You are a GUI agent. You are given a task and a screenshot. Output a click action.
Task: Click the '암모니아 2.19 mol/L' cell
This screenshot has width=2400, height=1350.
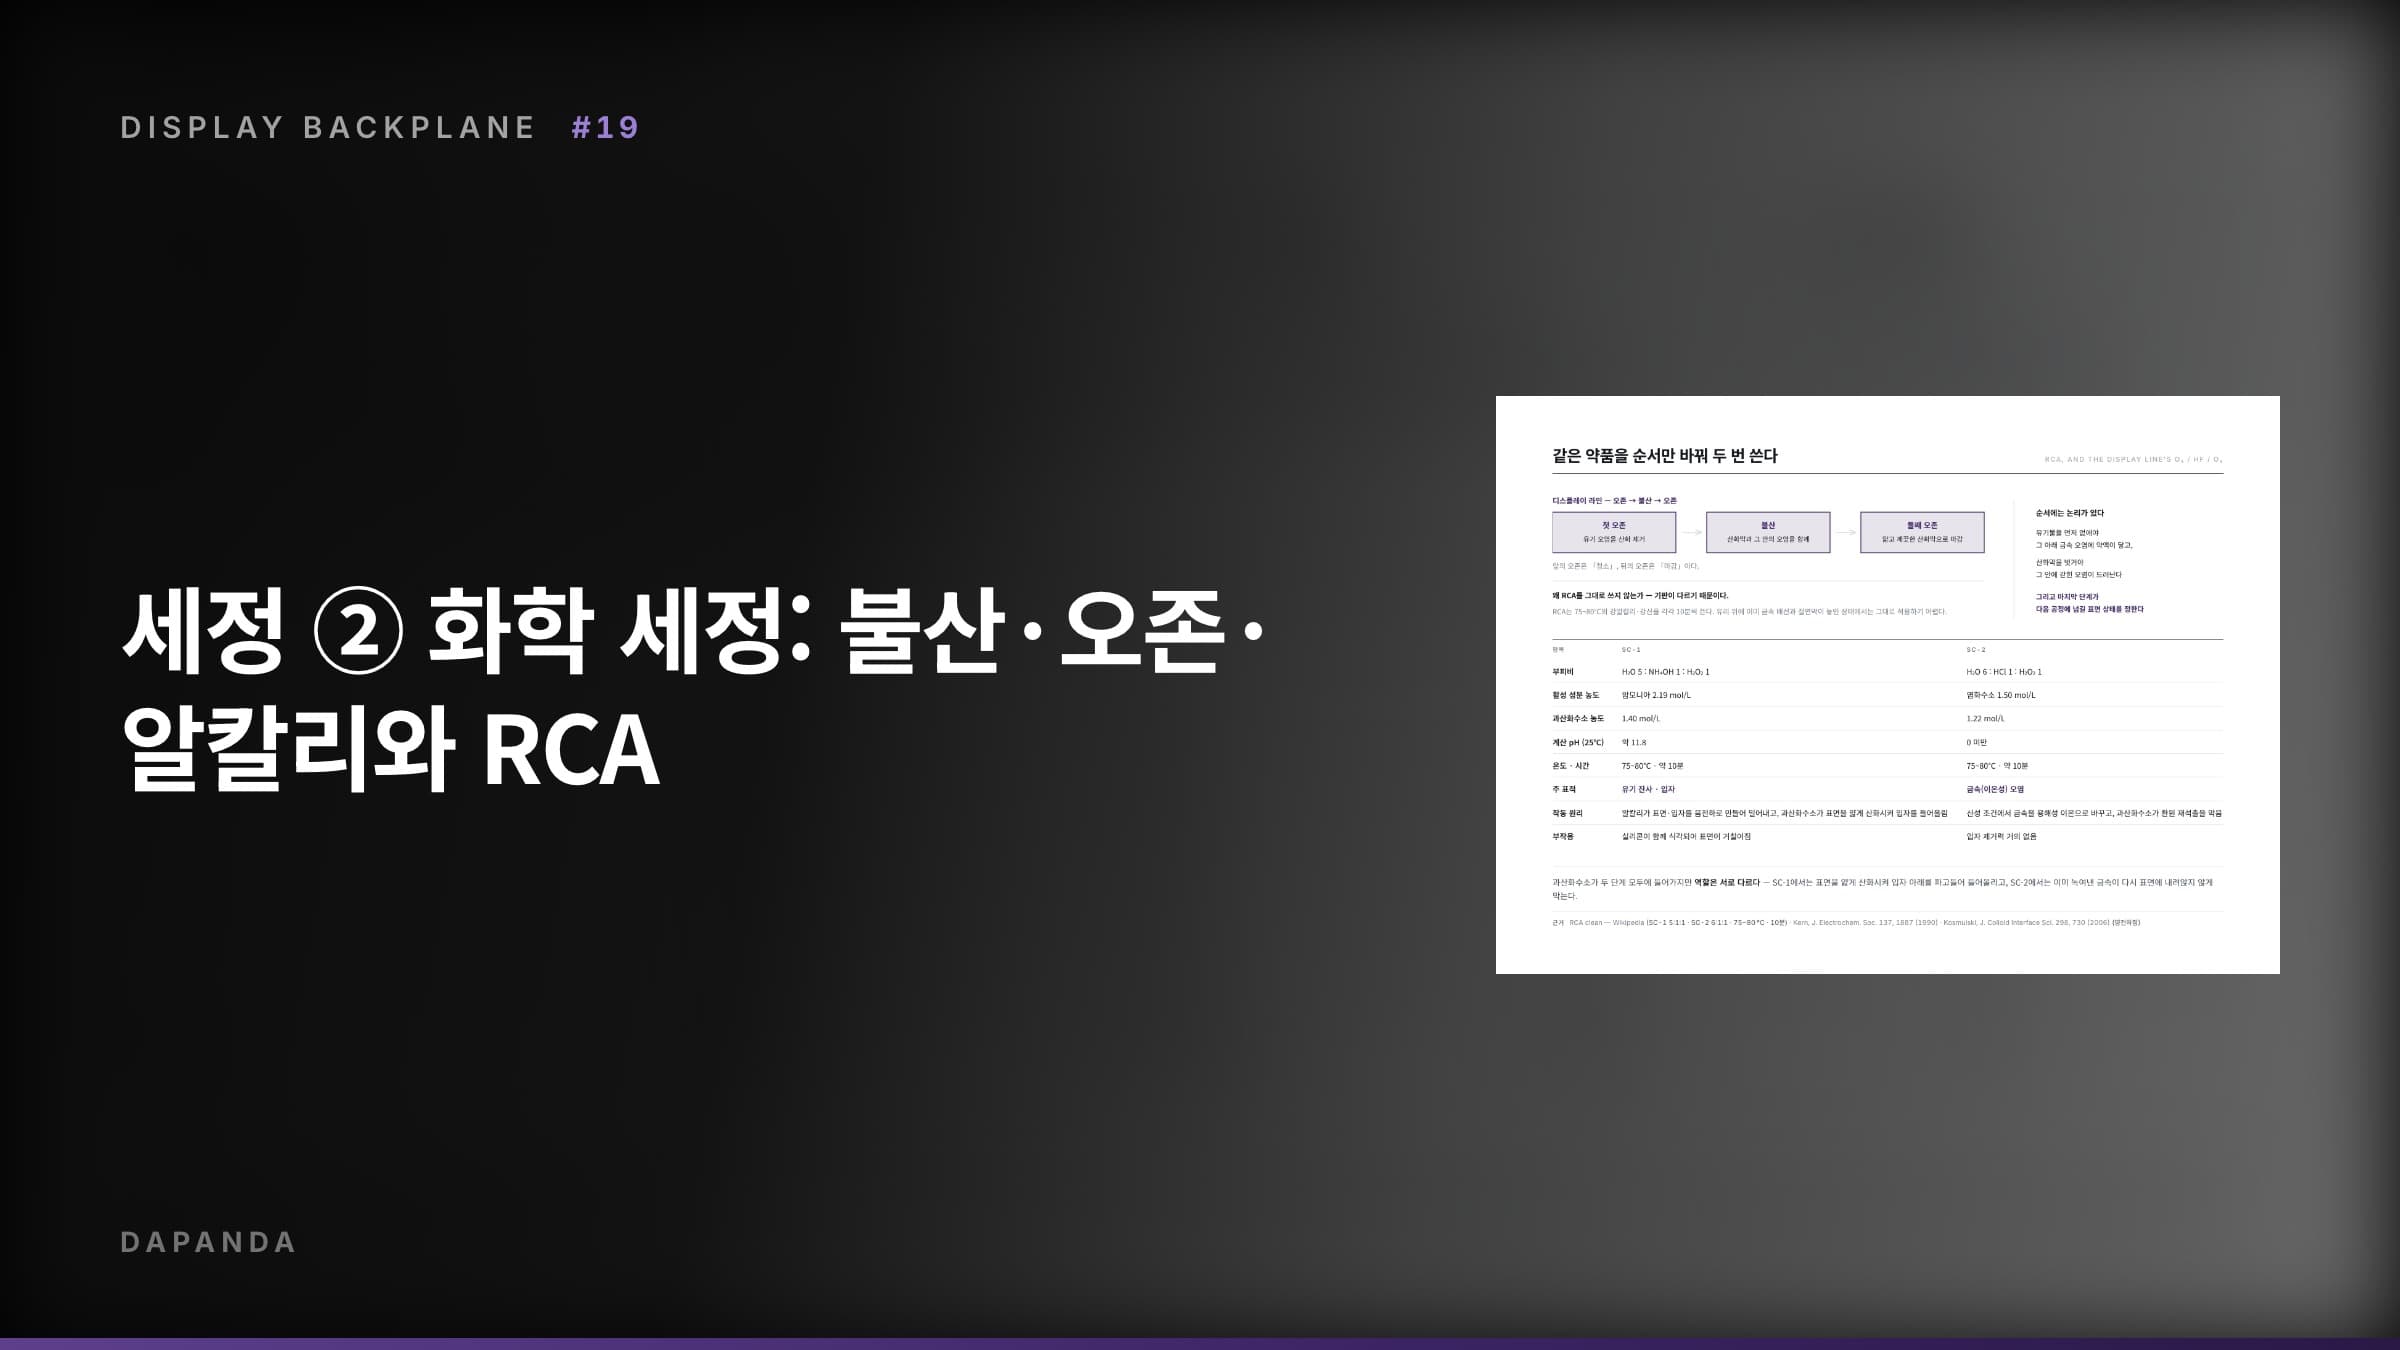tap(1656, 695)
